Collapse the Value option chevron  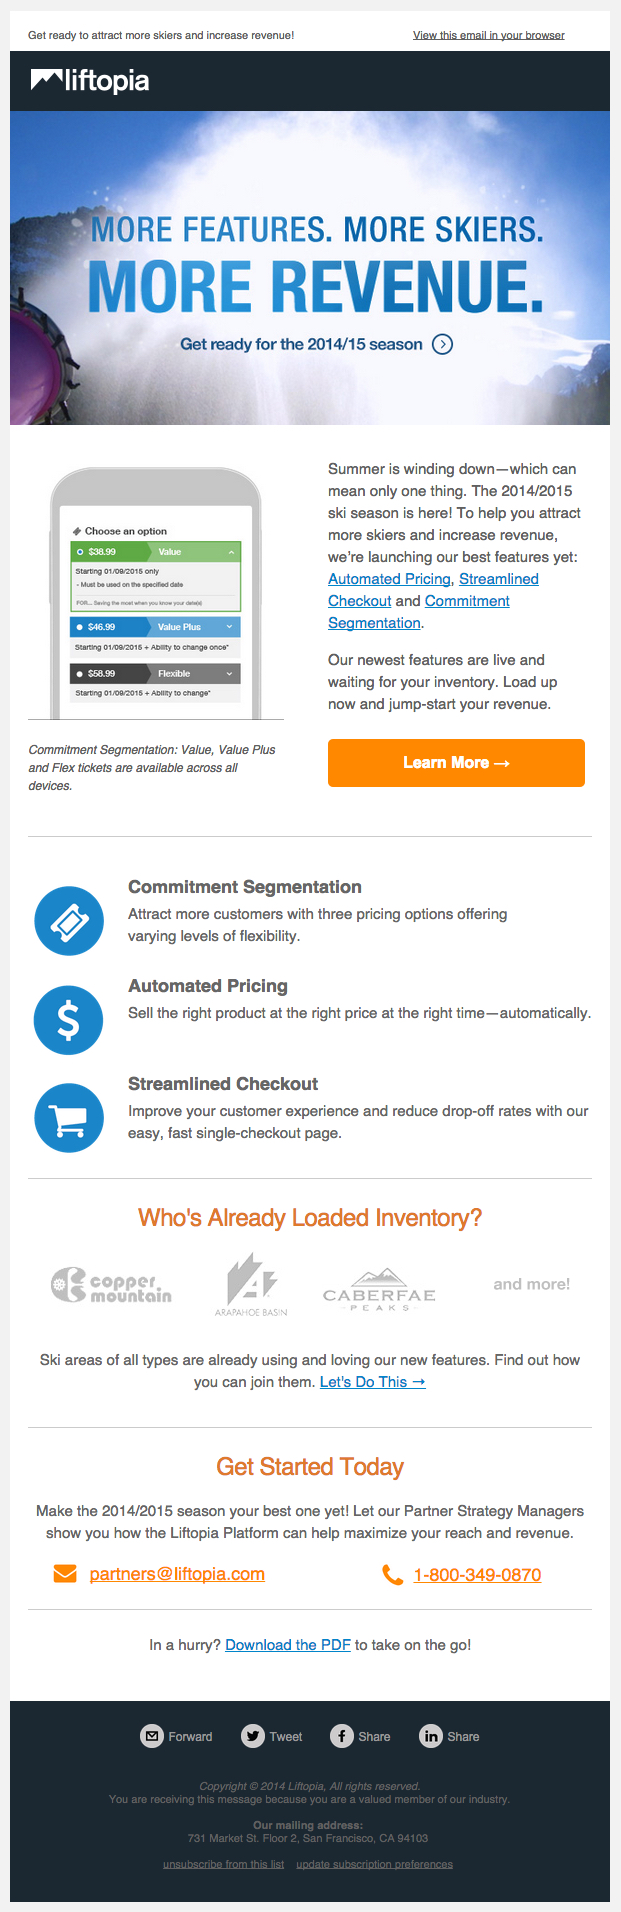(231, 552)
